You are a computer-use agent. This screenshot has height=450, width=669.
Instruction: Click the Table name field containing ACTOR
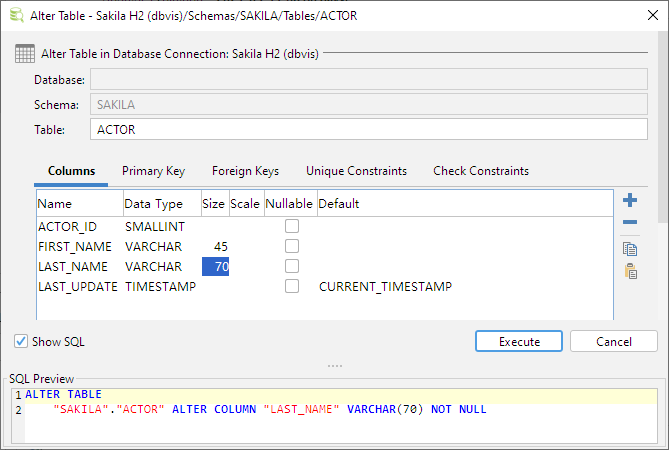coord(369,130)
